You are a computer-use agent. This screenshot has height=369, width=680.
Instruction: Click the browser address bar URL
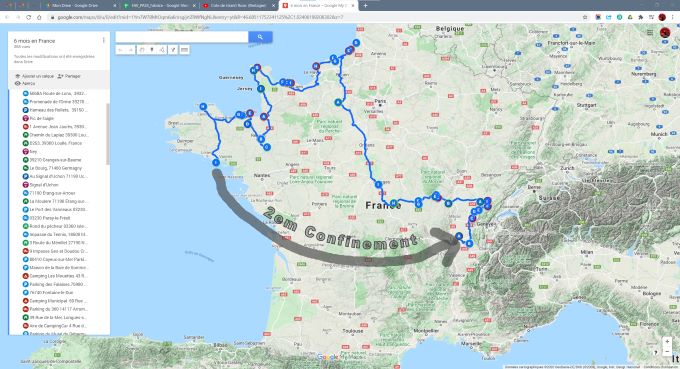pos(199,17)
